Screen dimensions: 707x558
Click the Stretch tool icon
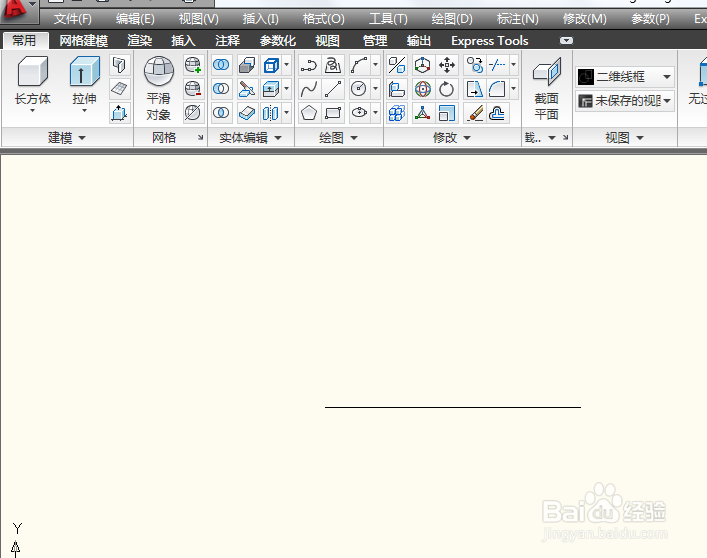(475, 89)
